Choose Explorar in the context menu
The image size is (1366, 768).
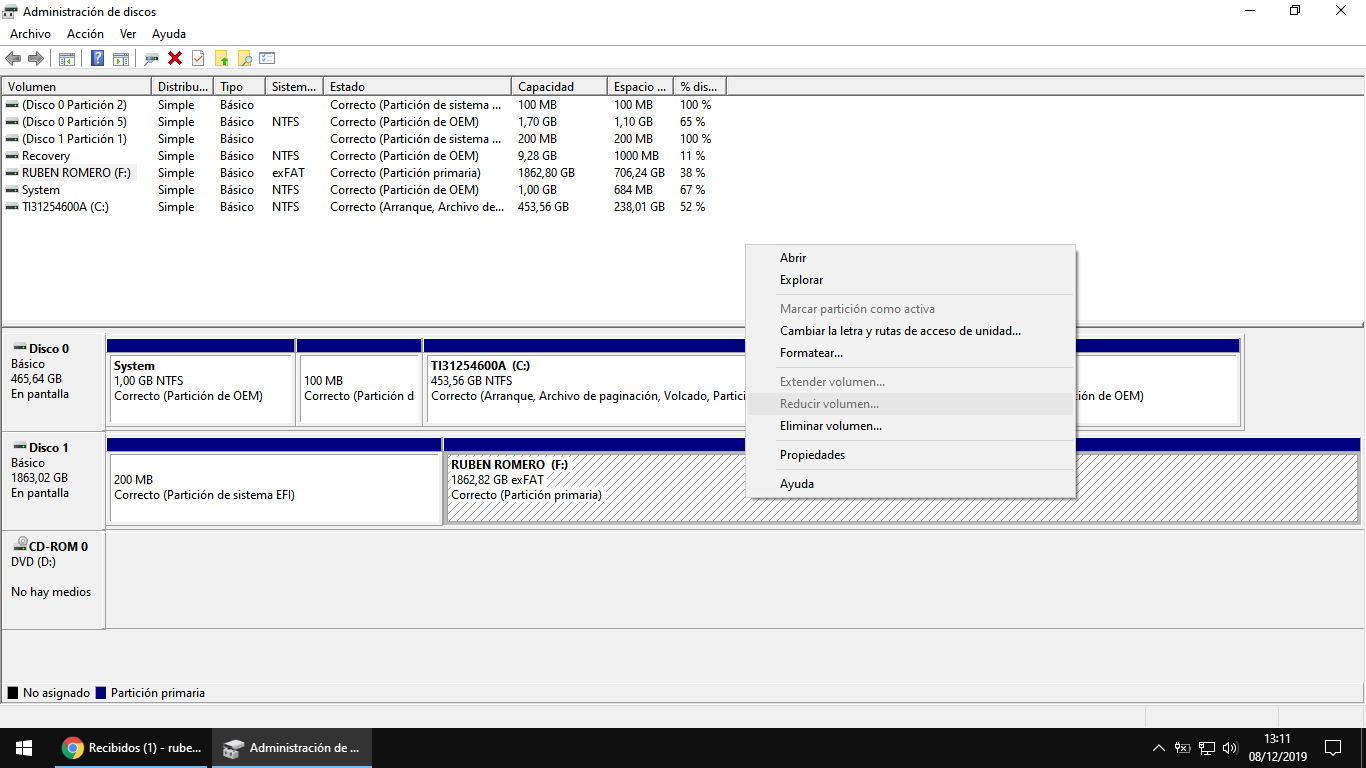coord(911,280)
